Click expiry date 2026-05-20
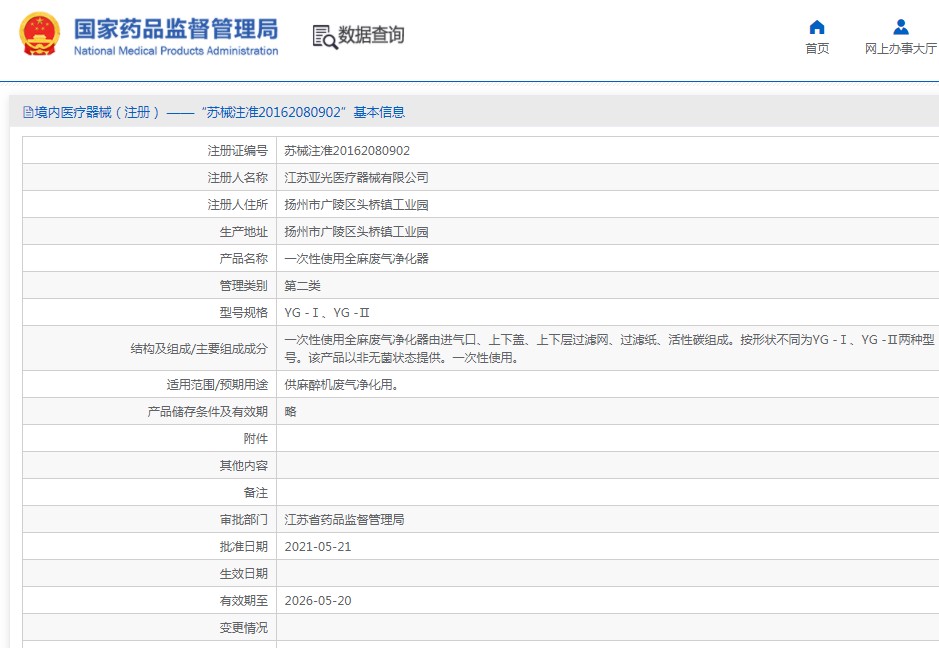The width and height of the screenshot is (939, 648). coord(317,600)
